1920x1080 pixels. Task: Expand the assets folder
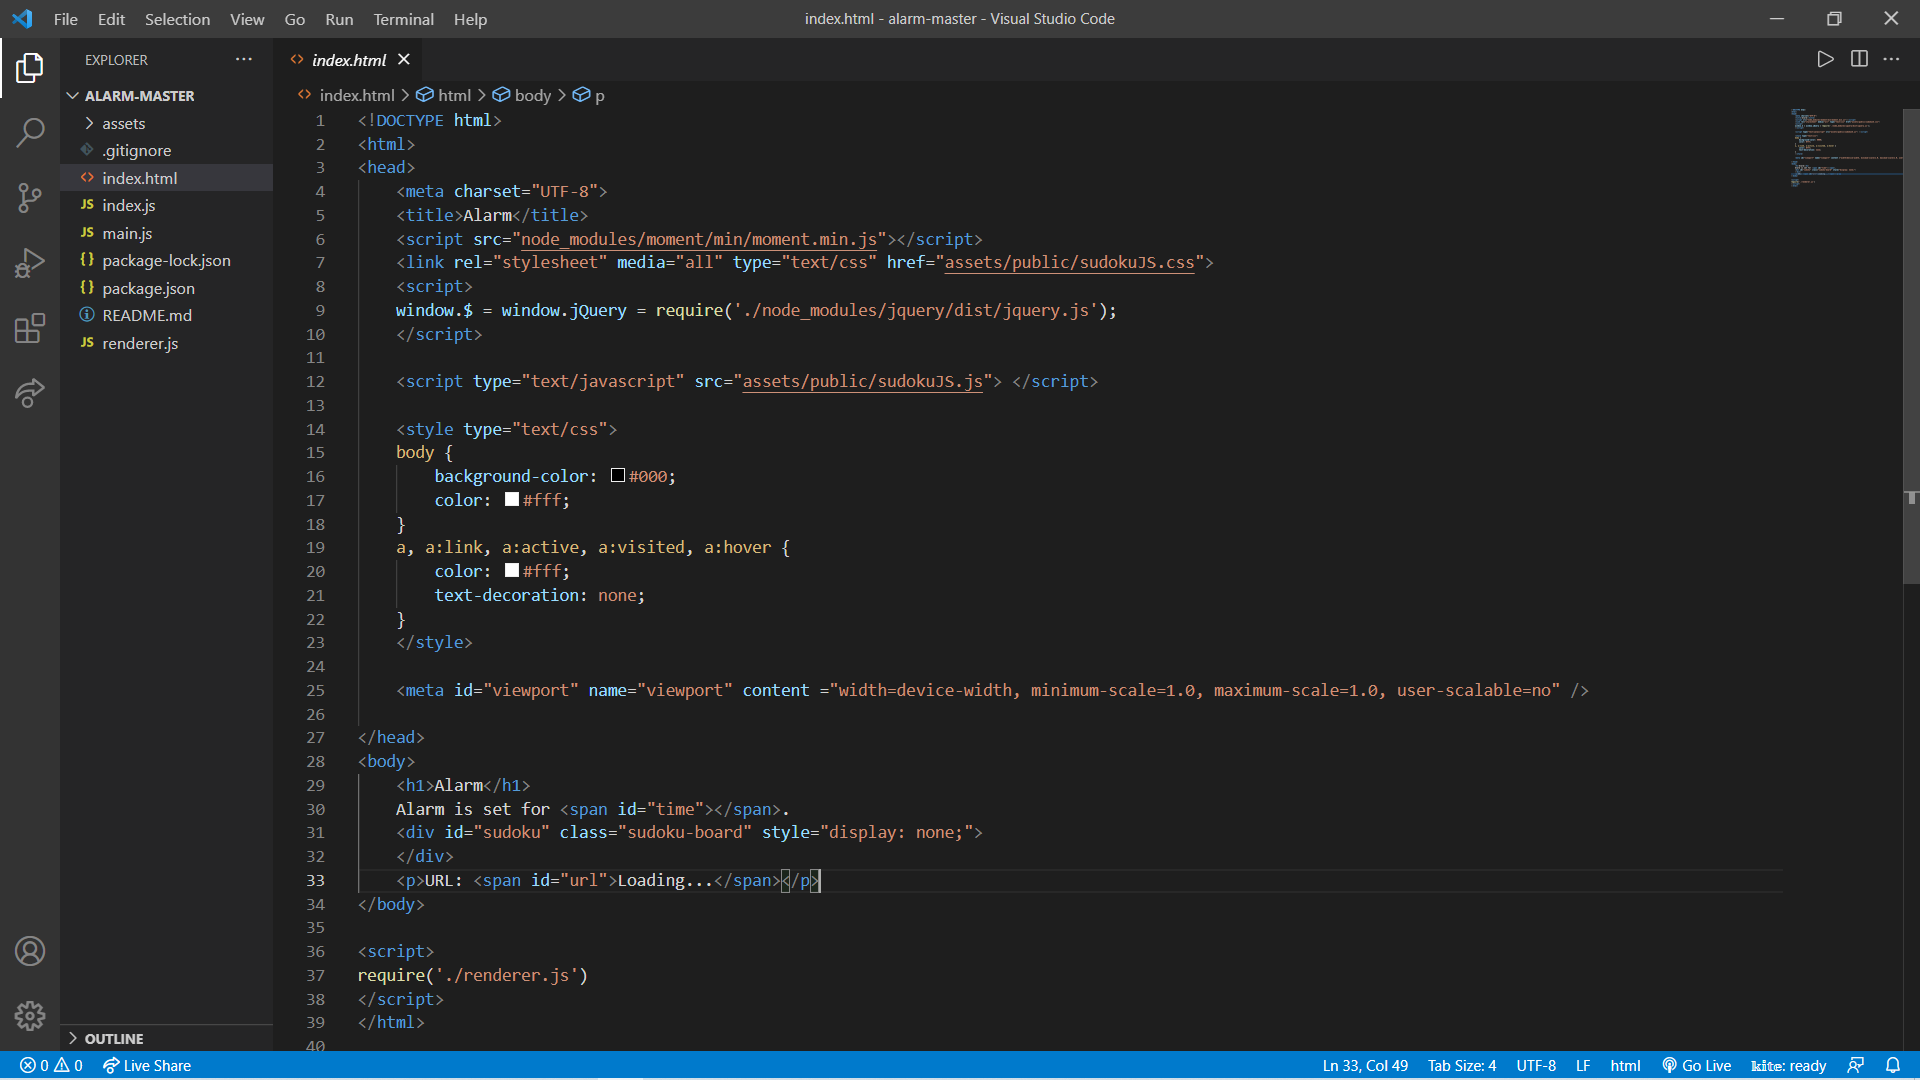coord(123,123)
